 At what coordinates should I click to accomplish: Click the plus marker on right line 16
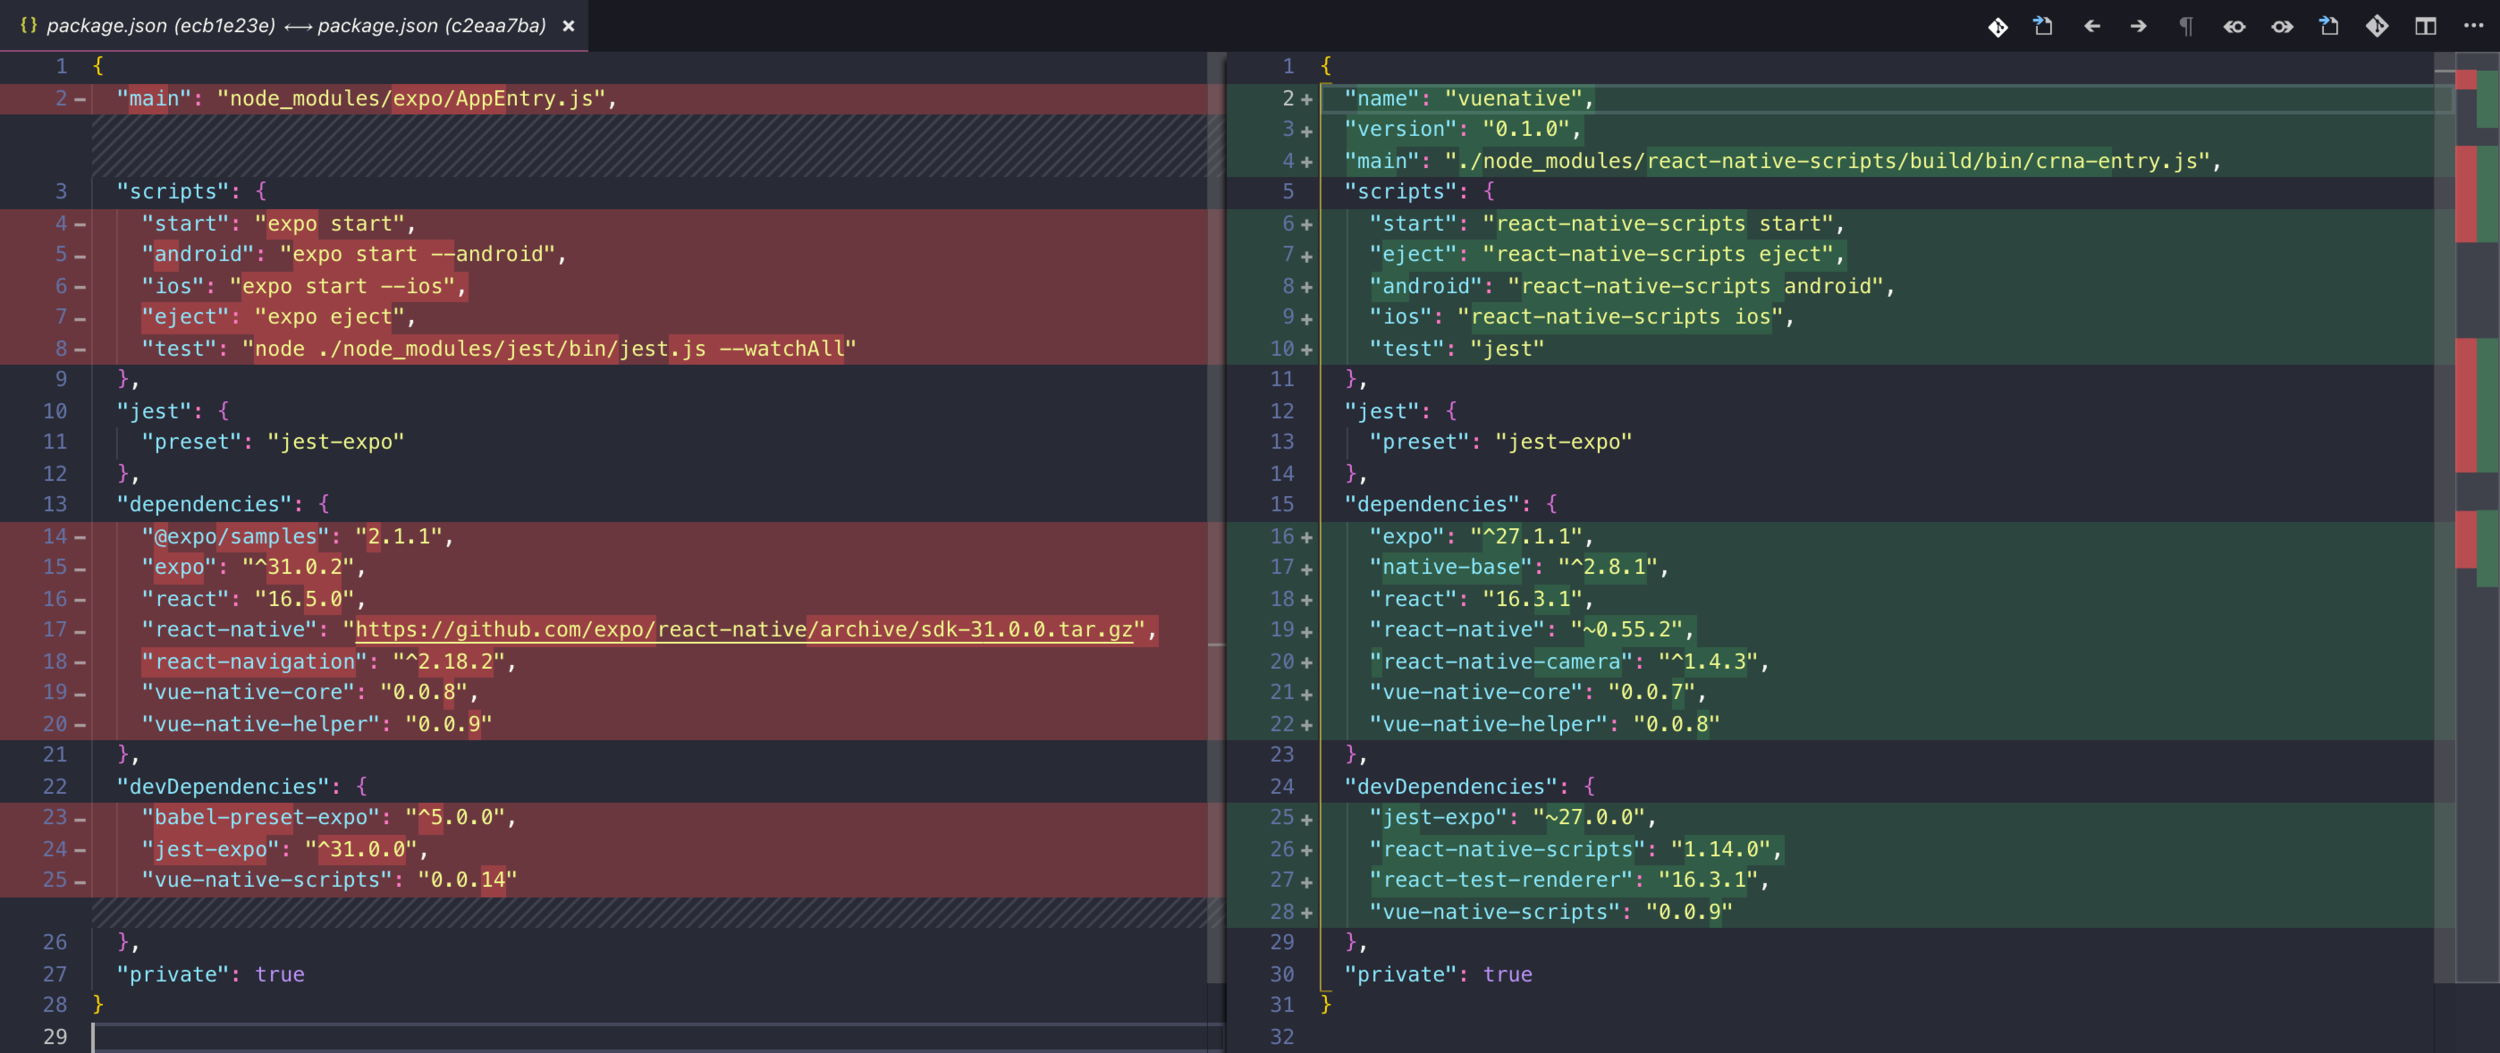click(x=1306, y=537)
